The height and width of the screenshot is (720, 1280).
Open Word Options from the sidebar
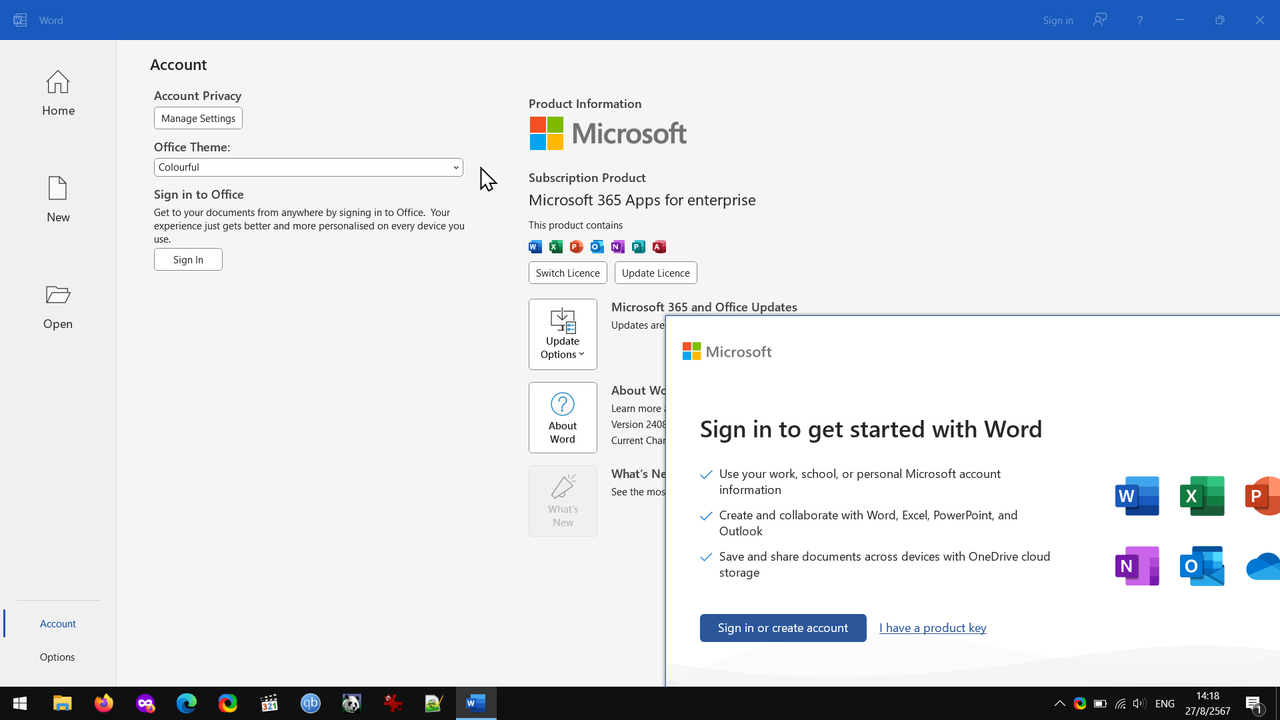pos(58,657)
